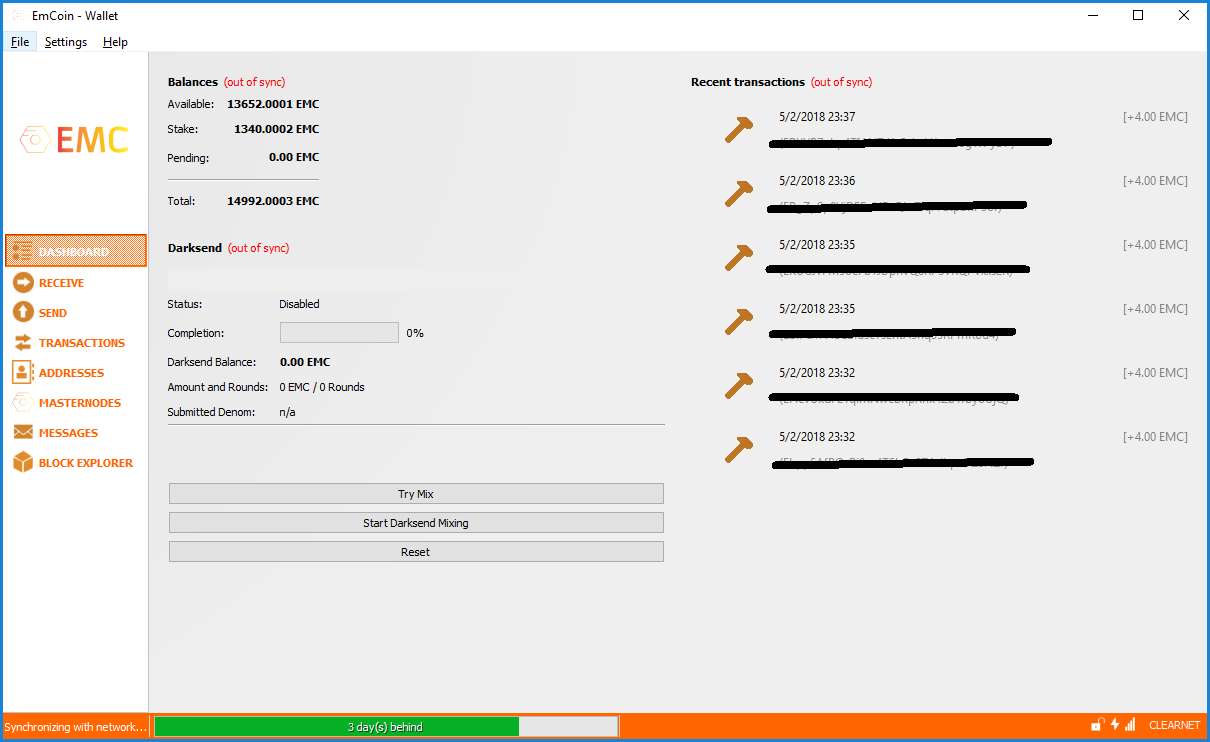Click the Darksend Reset button
The image size is (1210, 742).
pos(416,552)
